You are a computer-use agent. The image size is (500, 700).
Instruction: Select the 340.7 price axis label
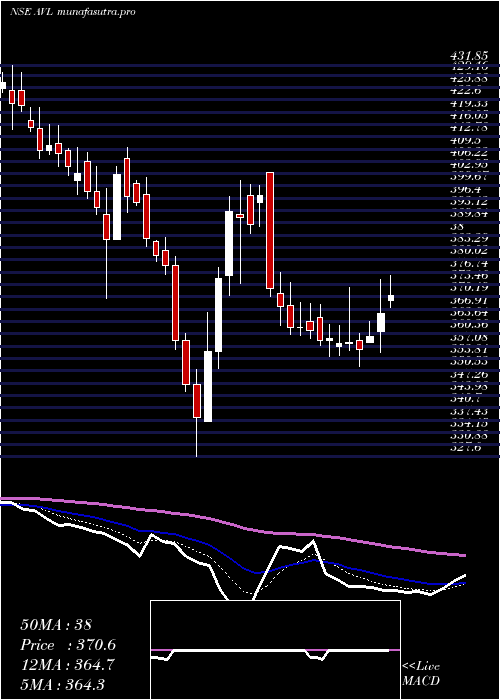click(466, 398)
